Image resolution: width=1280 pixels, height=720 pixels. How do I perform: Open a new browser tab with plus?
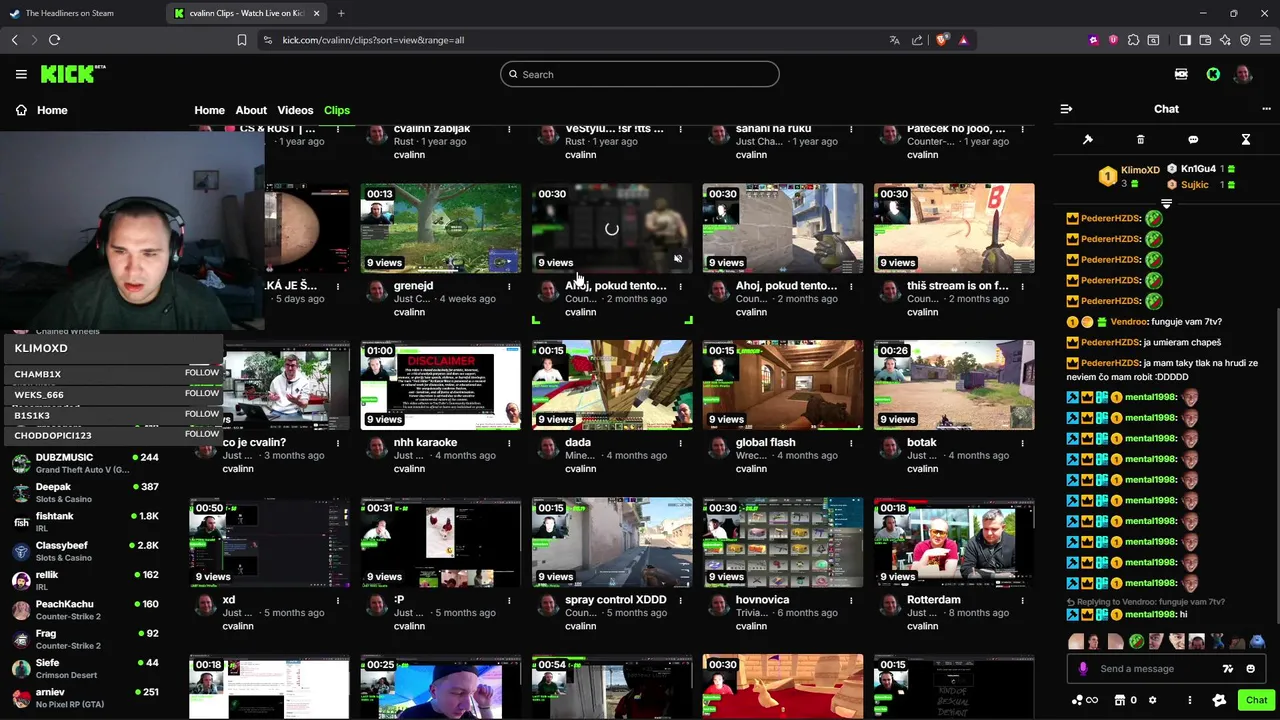click(x=341, y=13)
